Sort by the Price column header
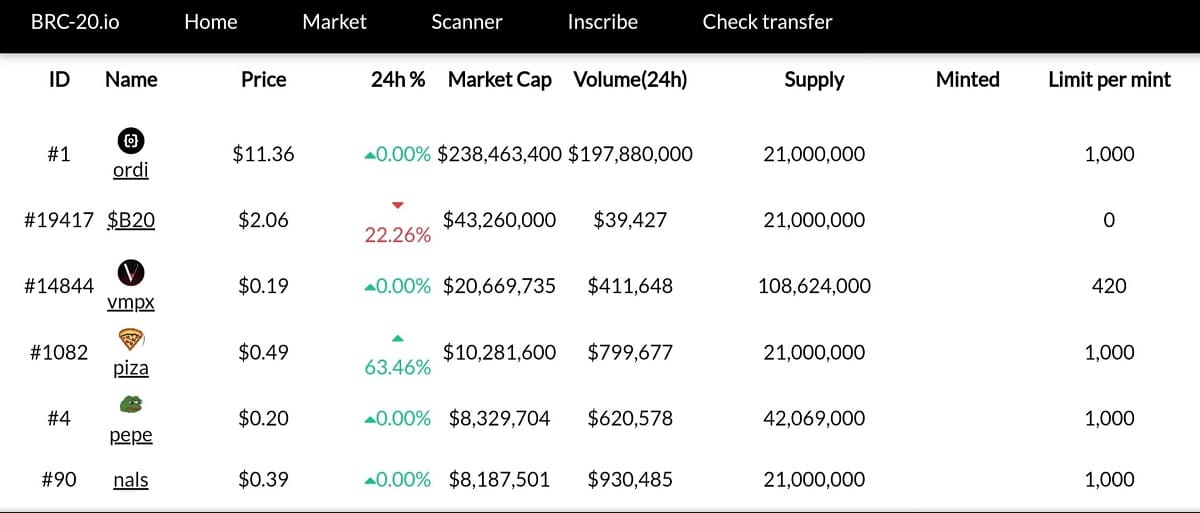Image resolution: width=1200 pixels, height=513 pixels. point(264,80)
